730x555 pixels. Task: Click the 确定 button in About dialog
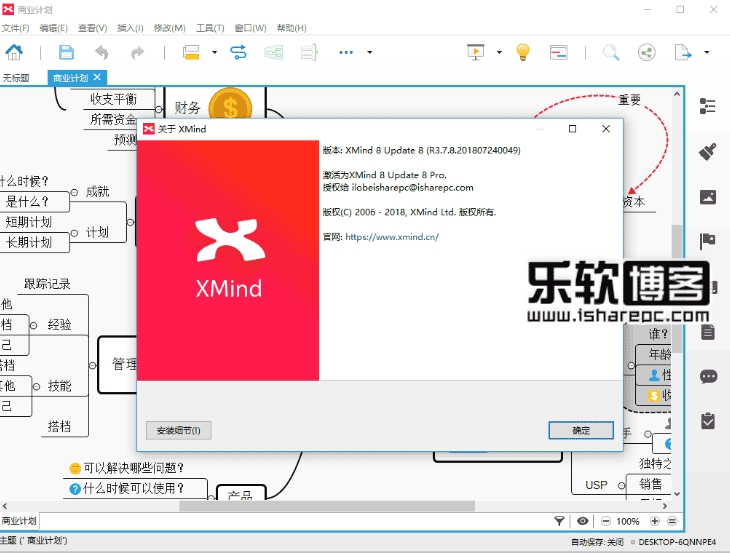(581, 431)
